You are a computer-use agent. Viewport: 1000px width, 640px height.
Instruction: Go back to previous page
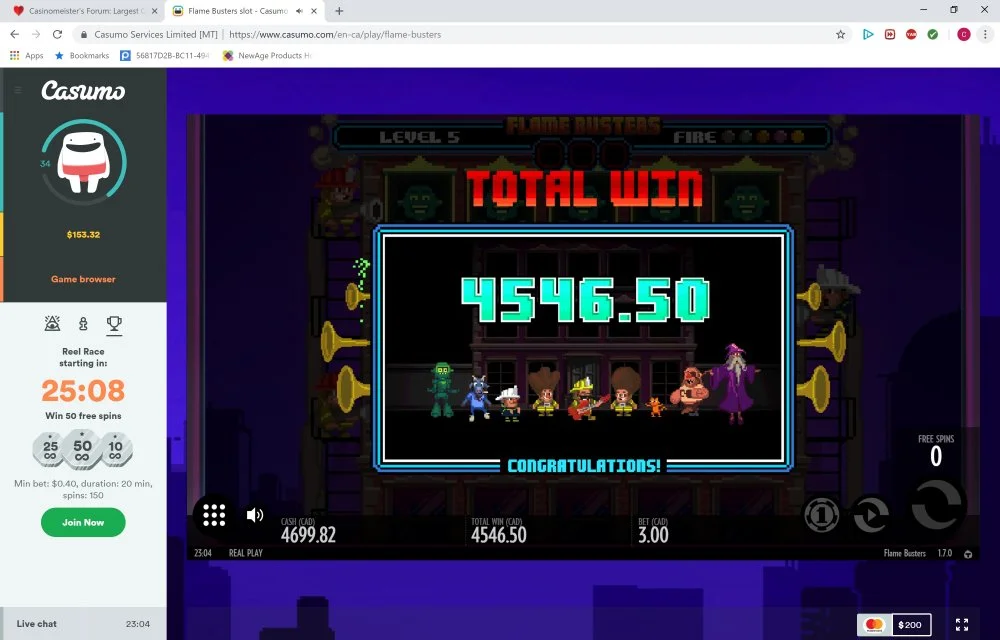pos(15,34)
